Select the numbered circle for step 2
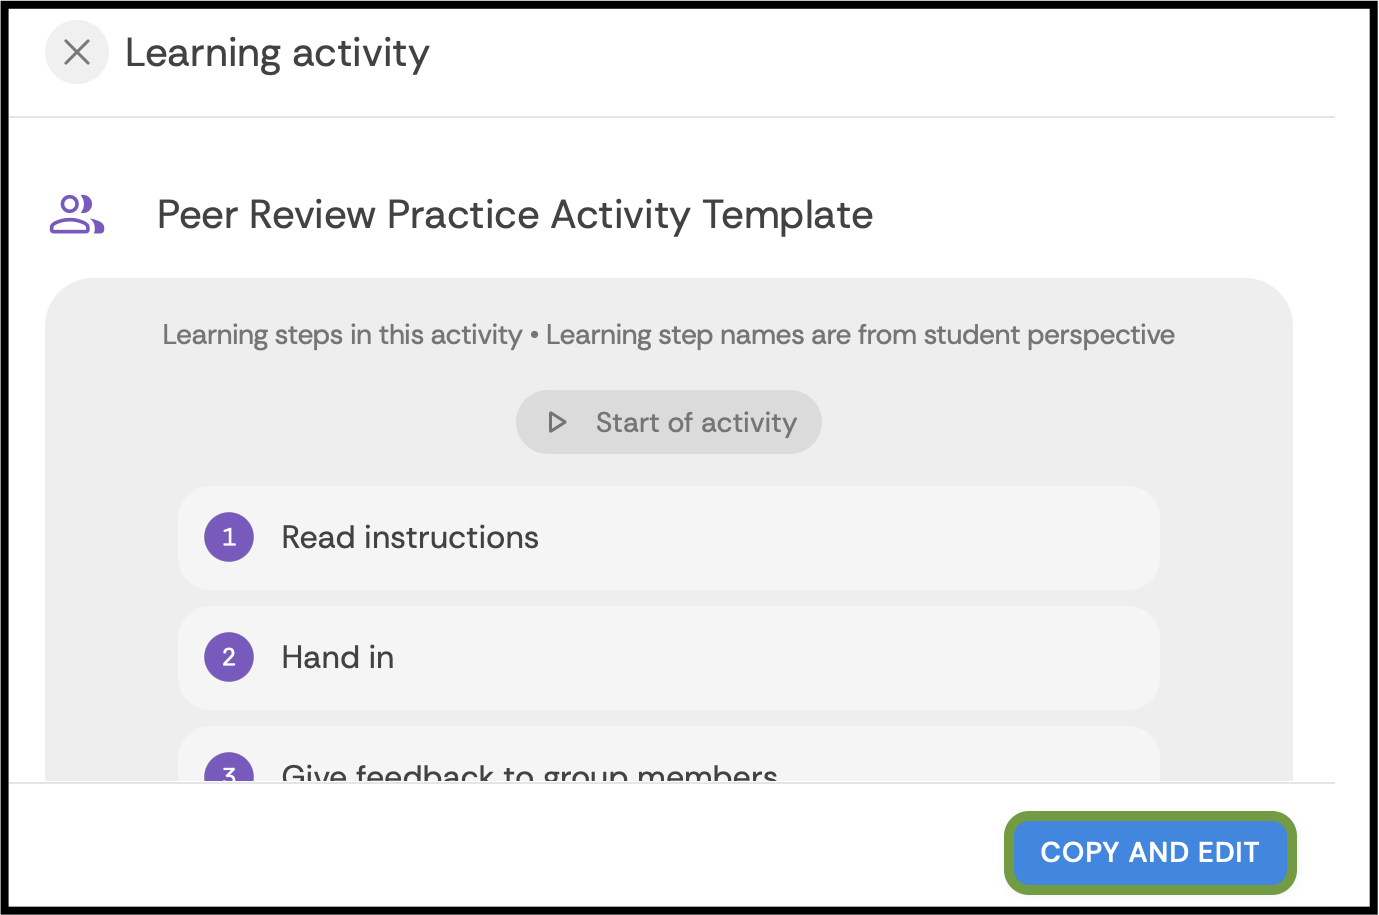Viewport: 1379px width, 915px height. [229, 657]
